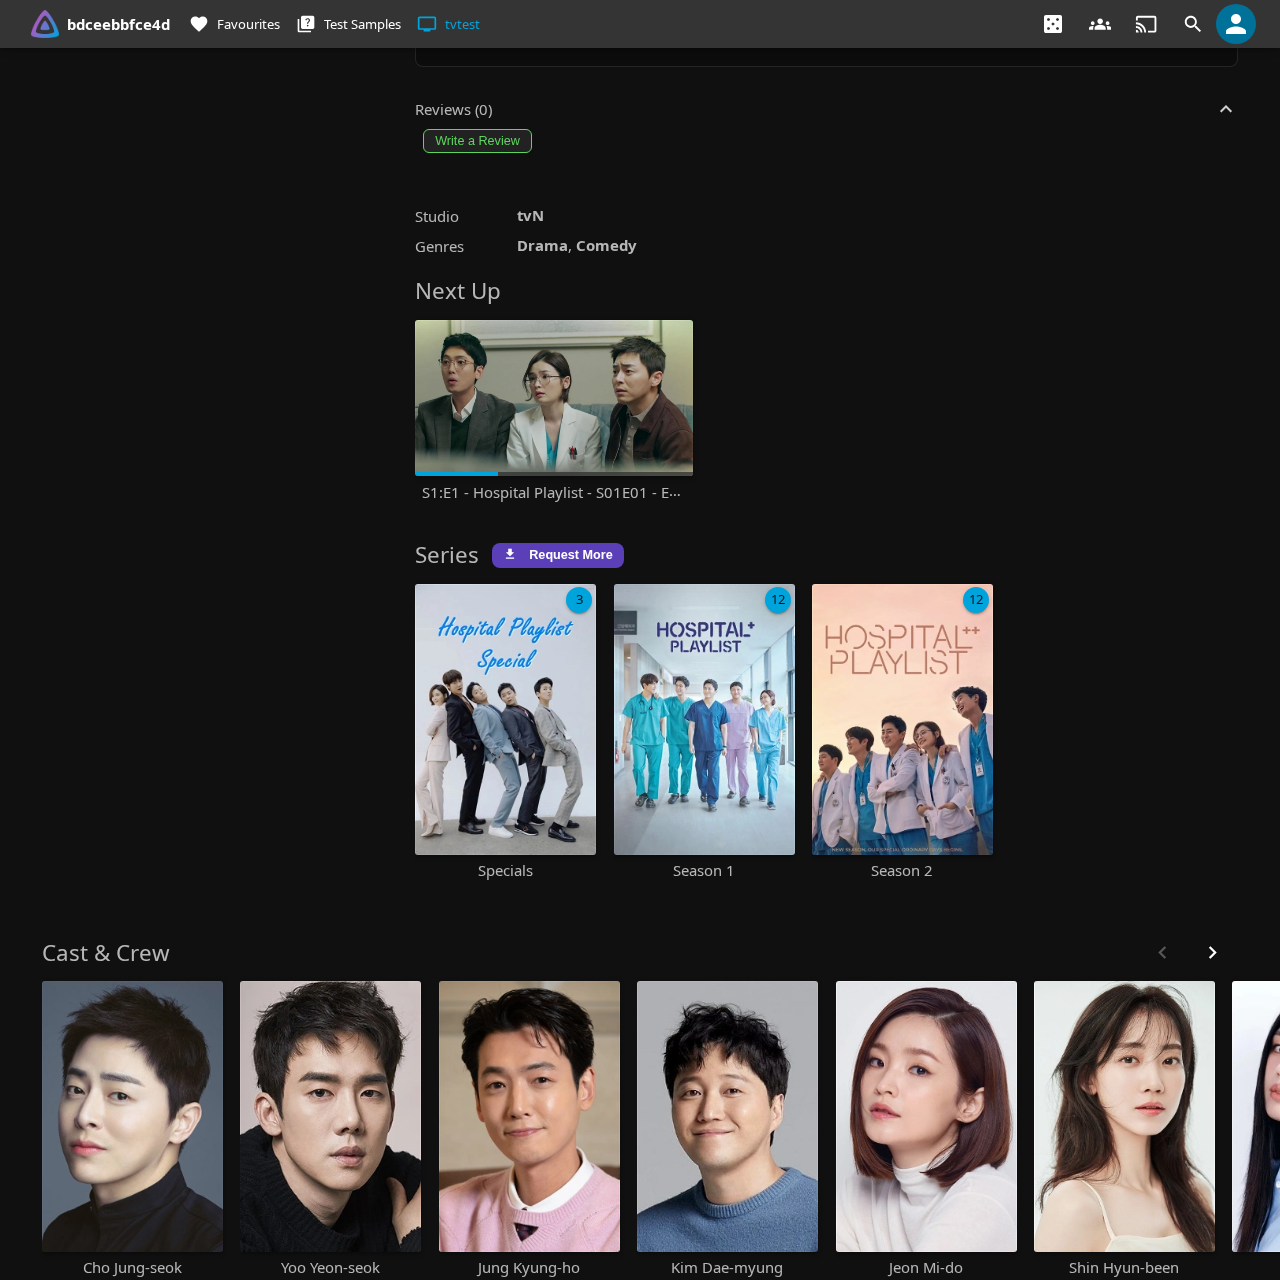Click the Next Up heading

[x=458, y=291]
